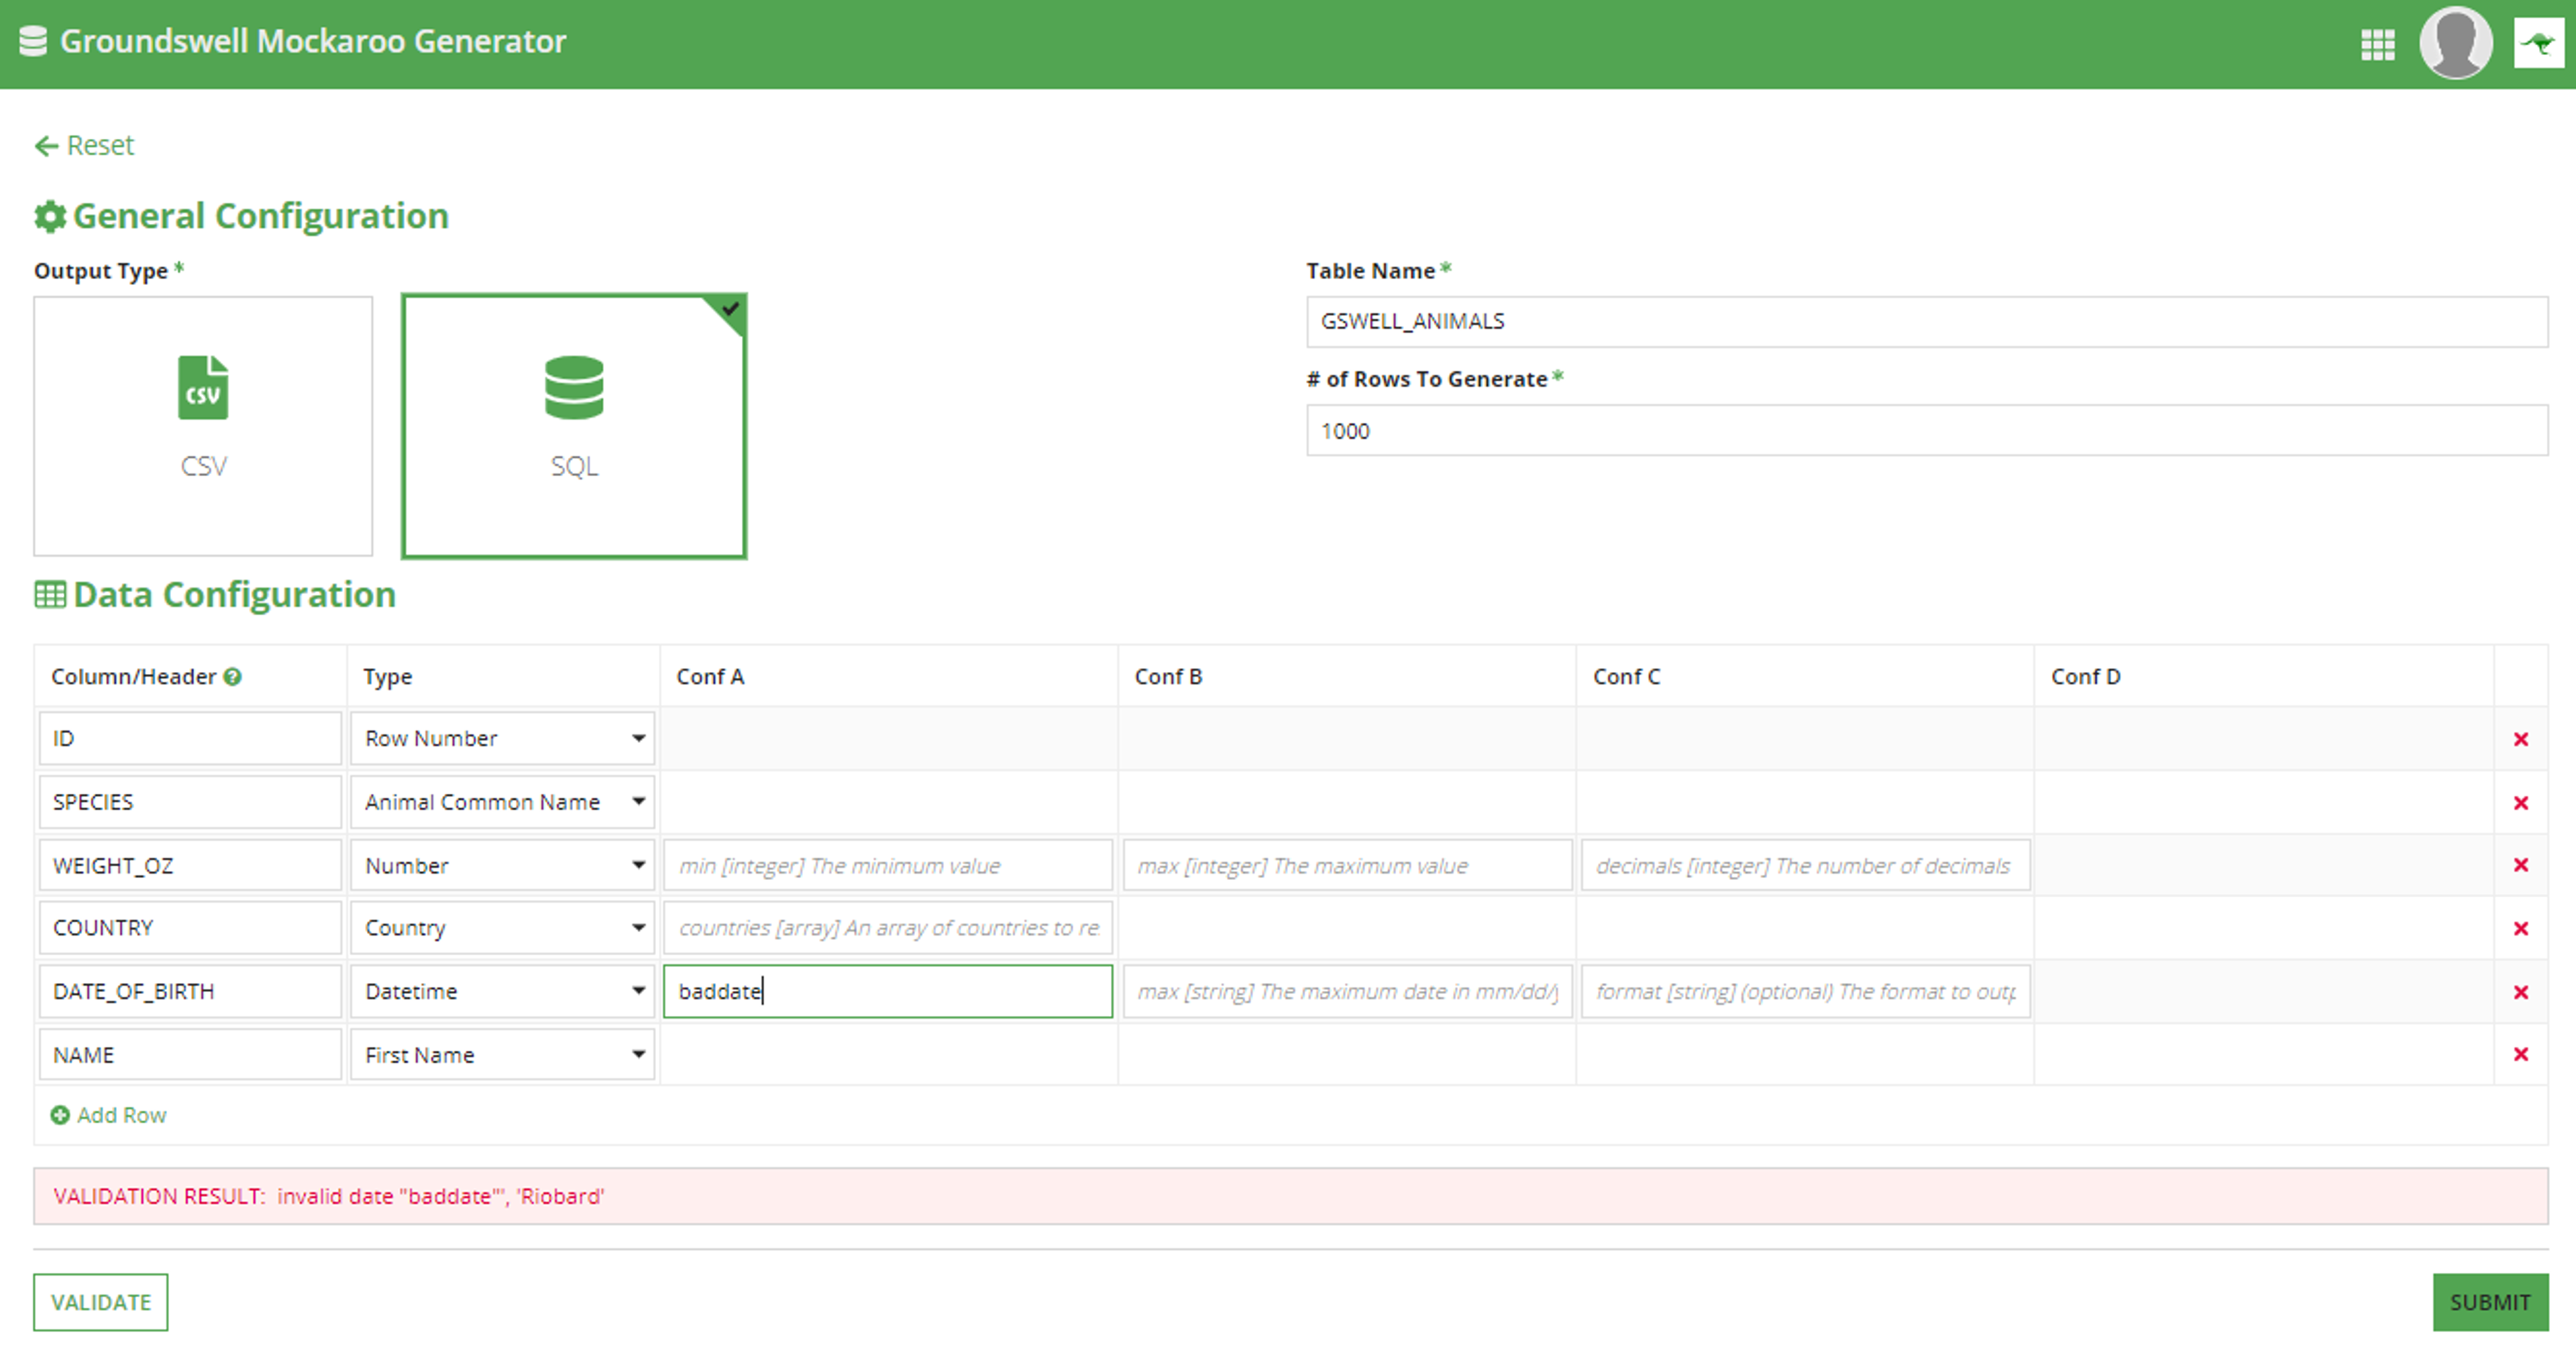Viewport: 2576px width, 1354px height.
Task: Open the Animal Common Name type dropdown
Action: pos(502,802)
